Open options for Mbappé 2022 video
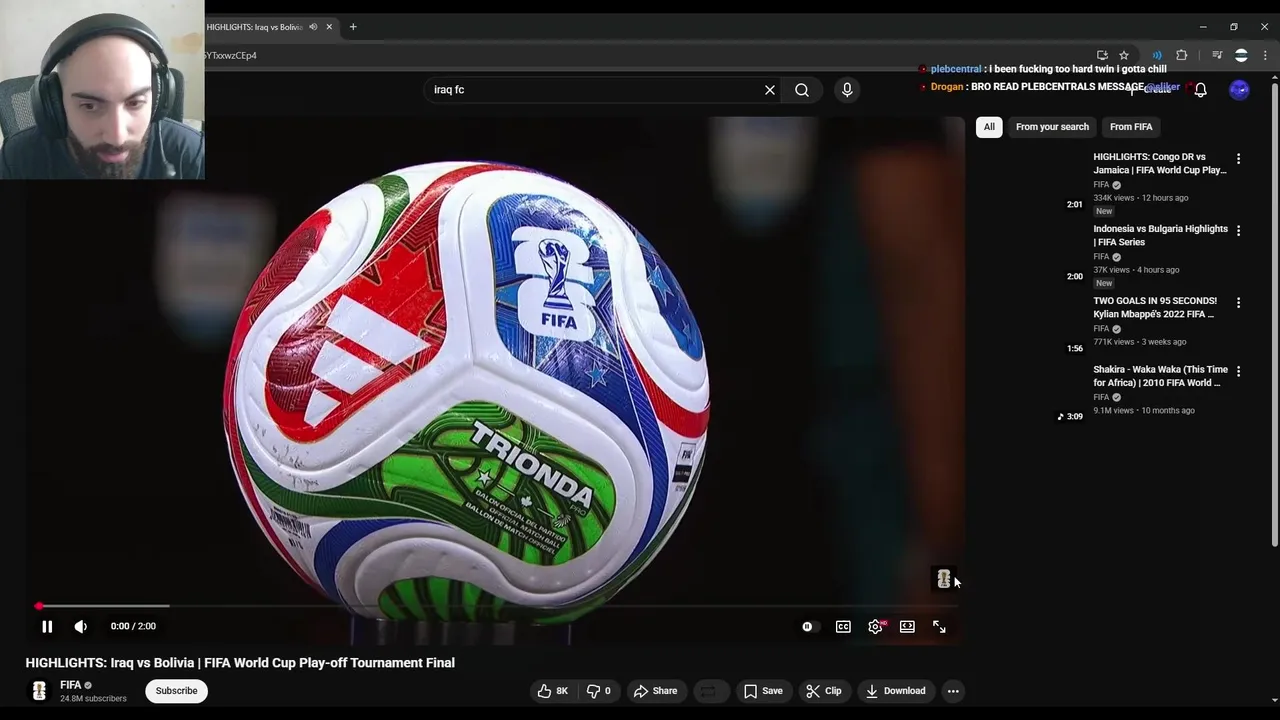1280x720 pixels. tap(1238, 303)
